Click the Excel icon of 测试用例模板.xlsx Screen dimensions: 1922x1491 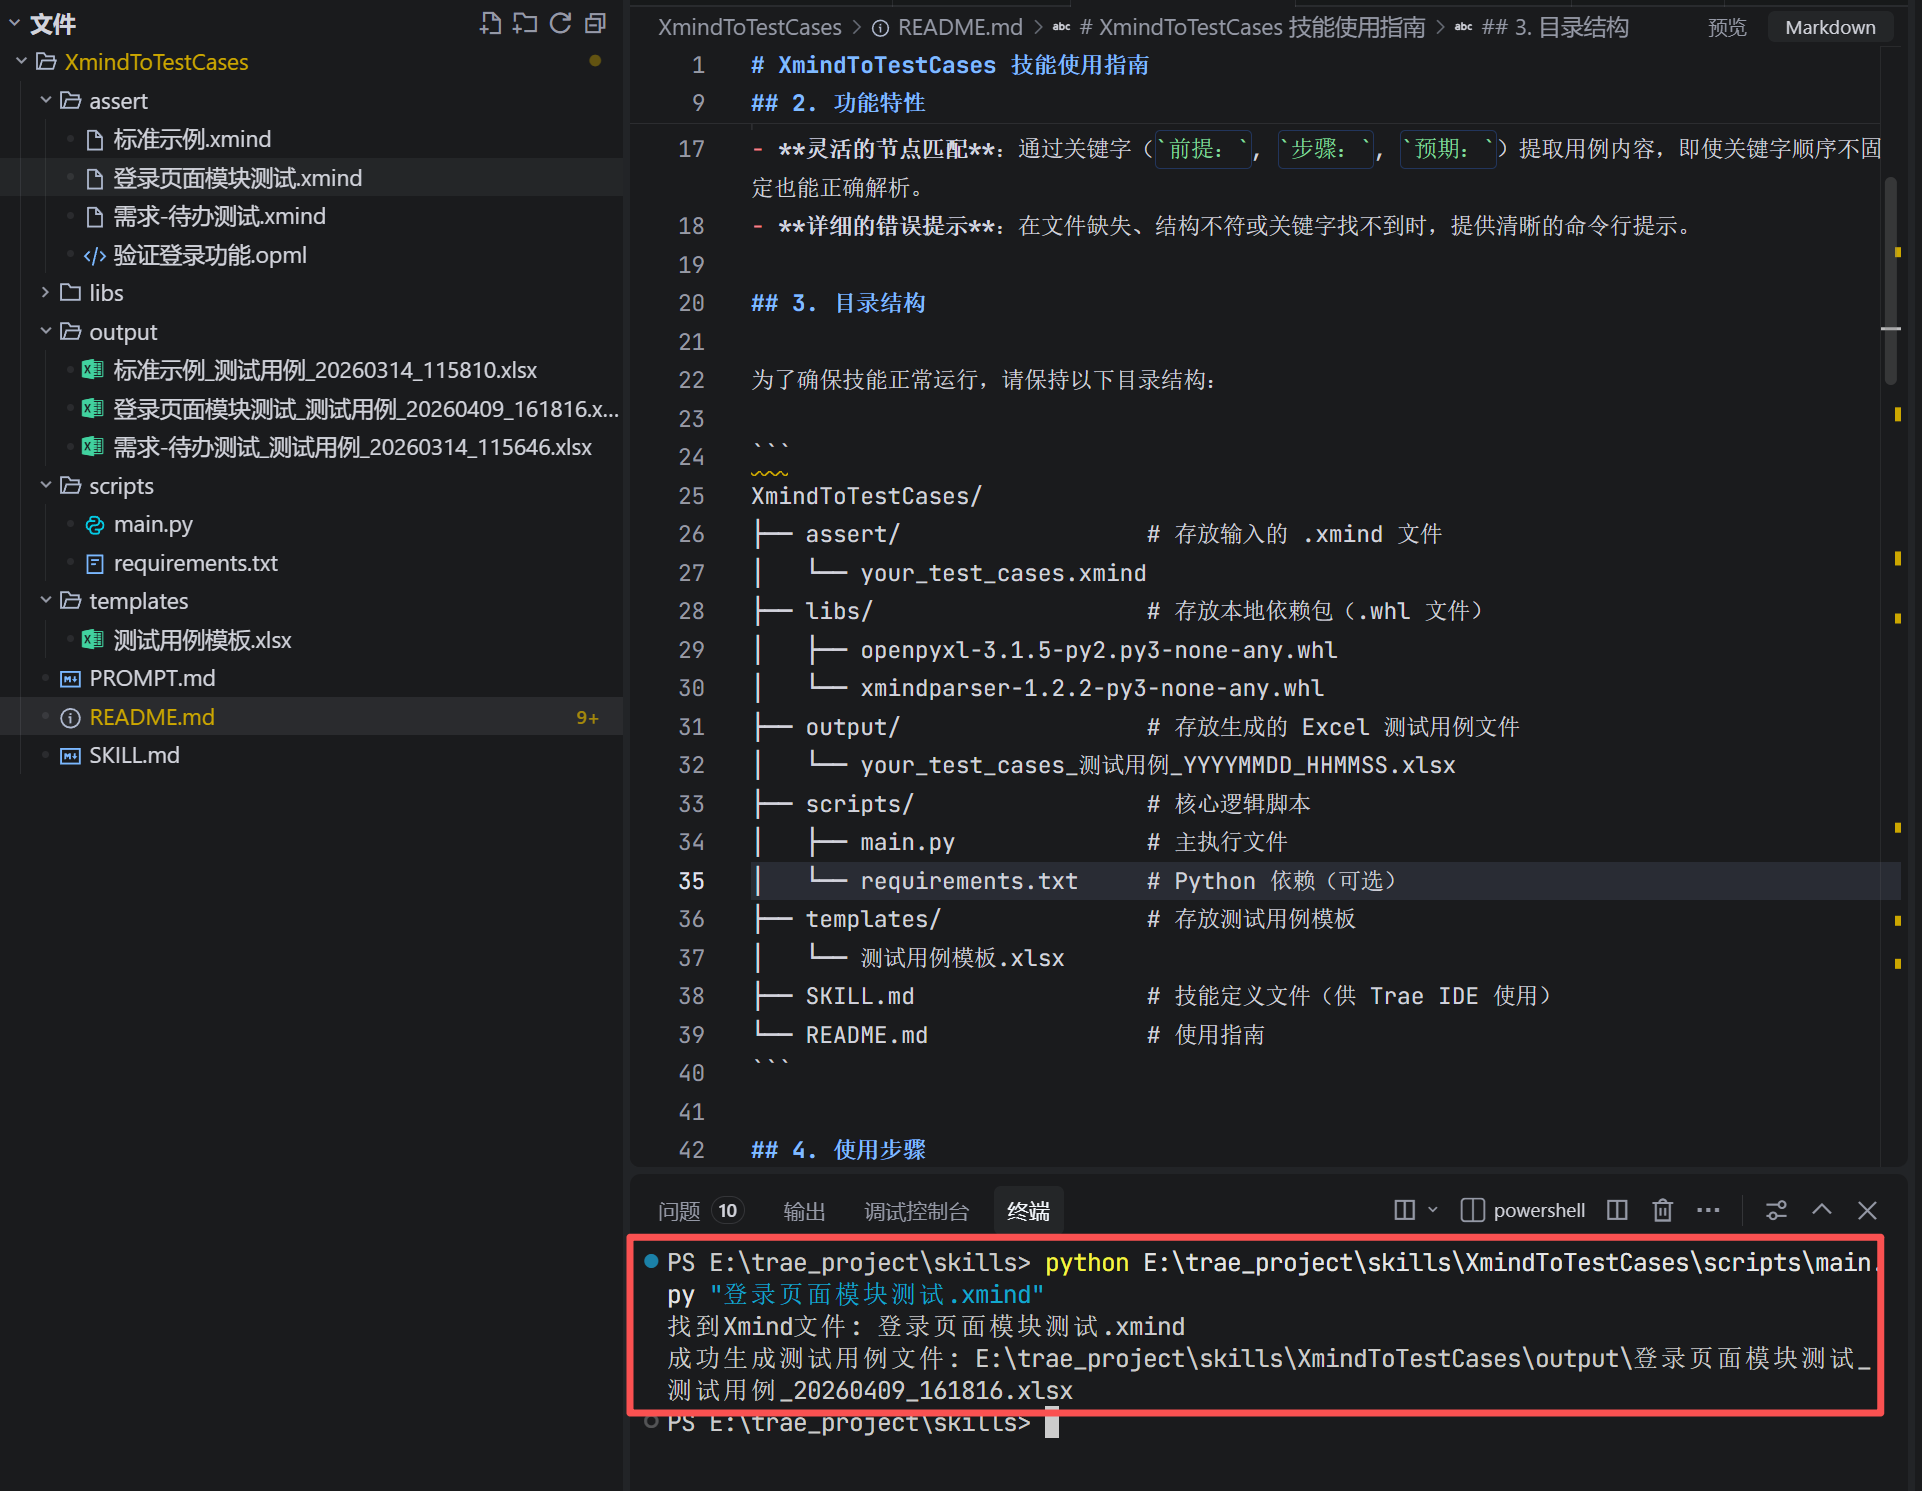pyautogui.click(x=93, y=640)
